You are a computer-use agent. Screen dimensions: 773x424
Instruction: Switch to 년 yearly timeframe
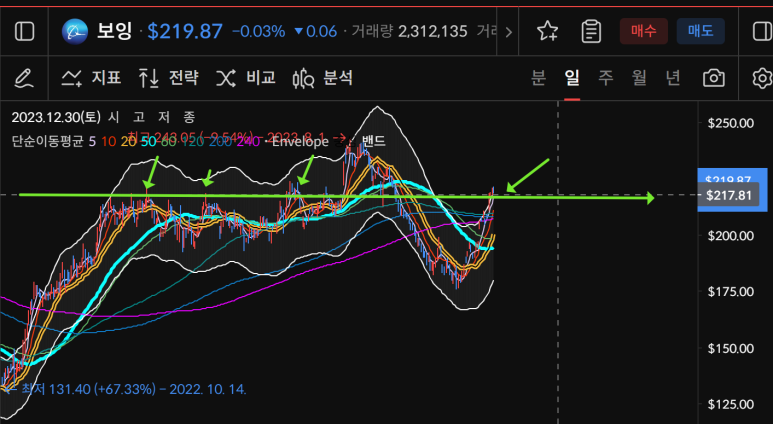[x=673, y=77]
